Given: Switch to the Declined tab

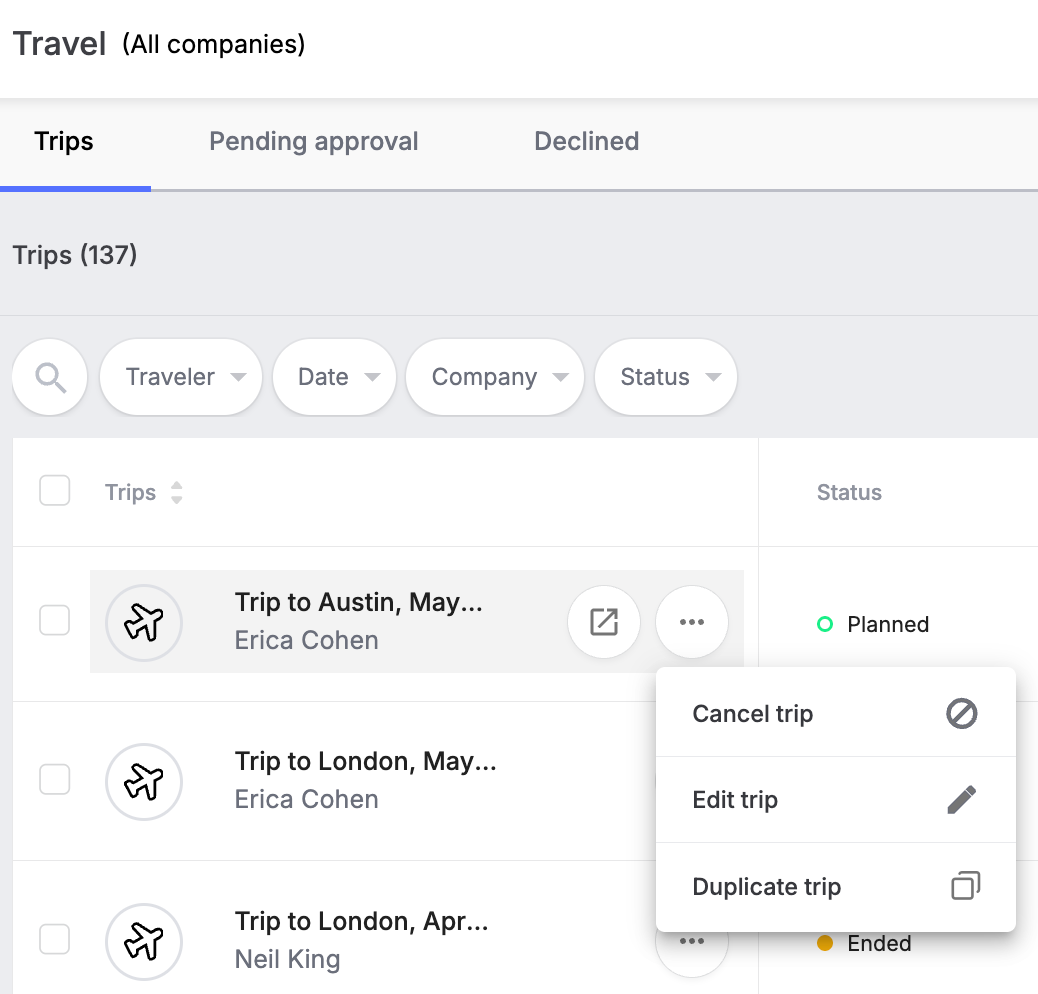Looking at the screenshot, I should [x=587, y=141].
